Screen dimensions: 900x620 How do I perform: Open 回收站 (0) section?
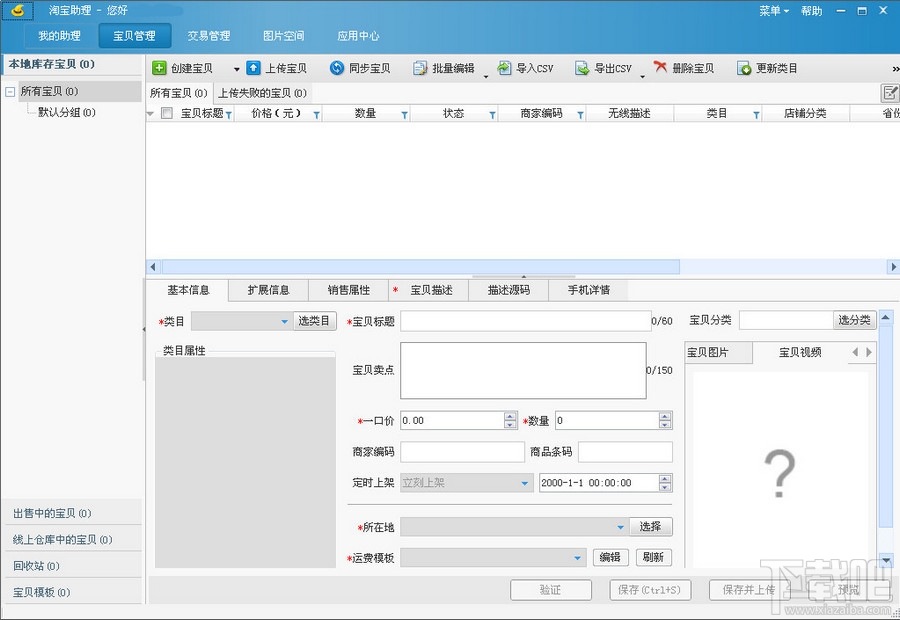[72, 566]
